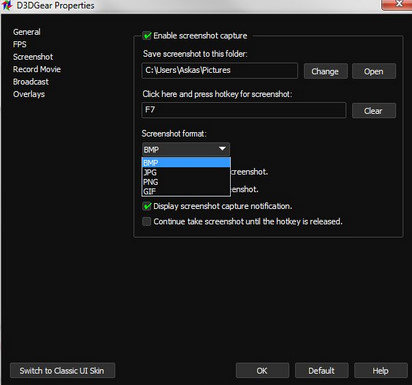Enable continue take screenshot until hotkey released
This screenshot has width=412, height=385.
point(147,222)
